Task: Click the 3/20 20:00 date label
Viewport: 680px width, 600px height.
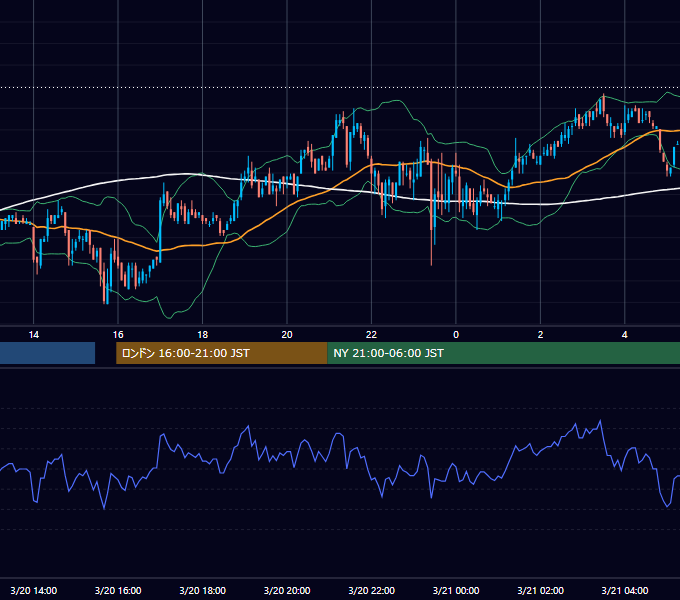Action: (287, 590)
